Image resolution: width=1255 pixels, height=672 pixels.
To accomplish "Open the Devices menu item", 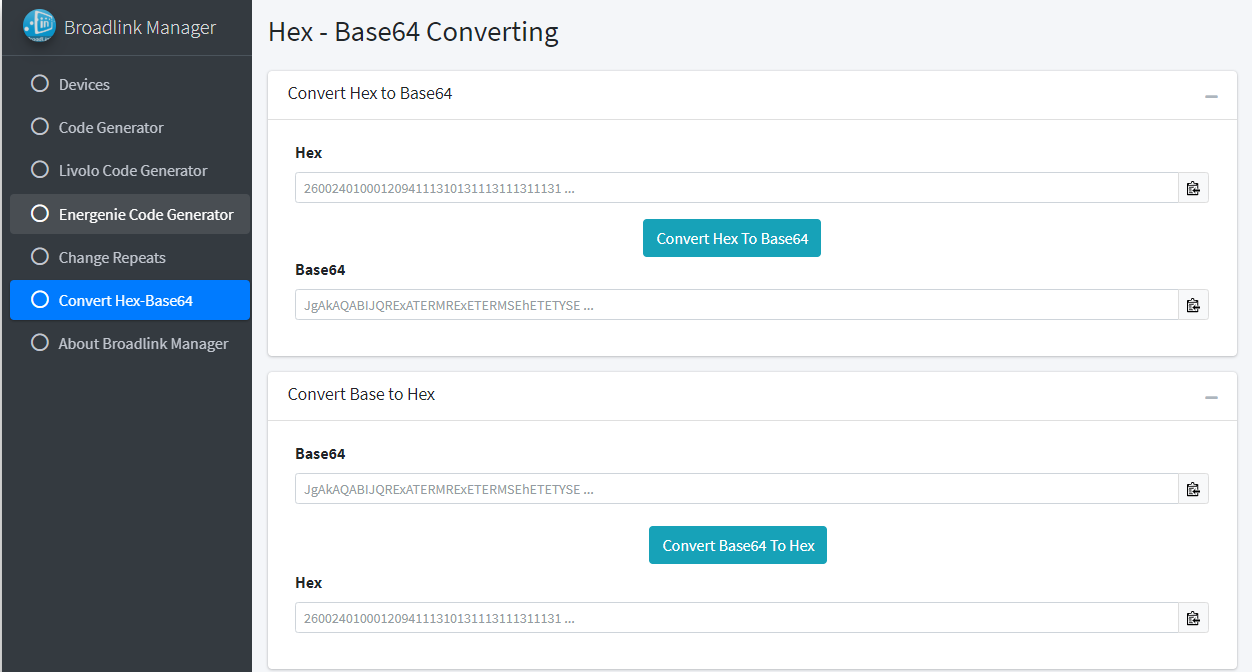I will 130,84.
